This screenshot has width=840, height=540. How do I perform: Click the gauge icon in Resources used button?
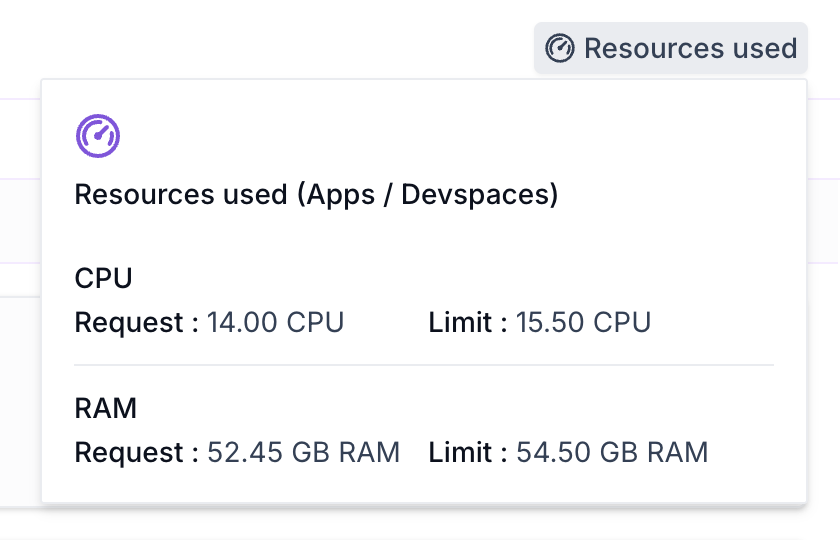(x=560, y=48)
